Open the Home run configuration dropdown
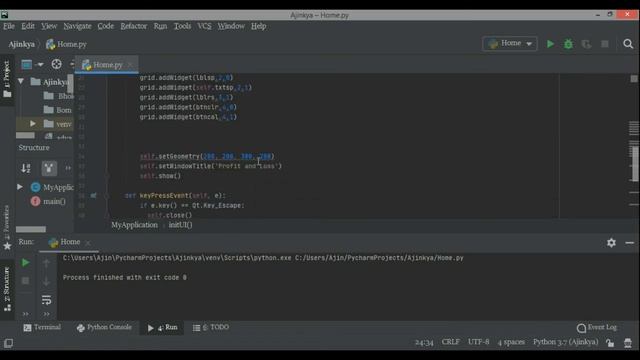This screenshot has height=360, width=640. point(510,43)
